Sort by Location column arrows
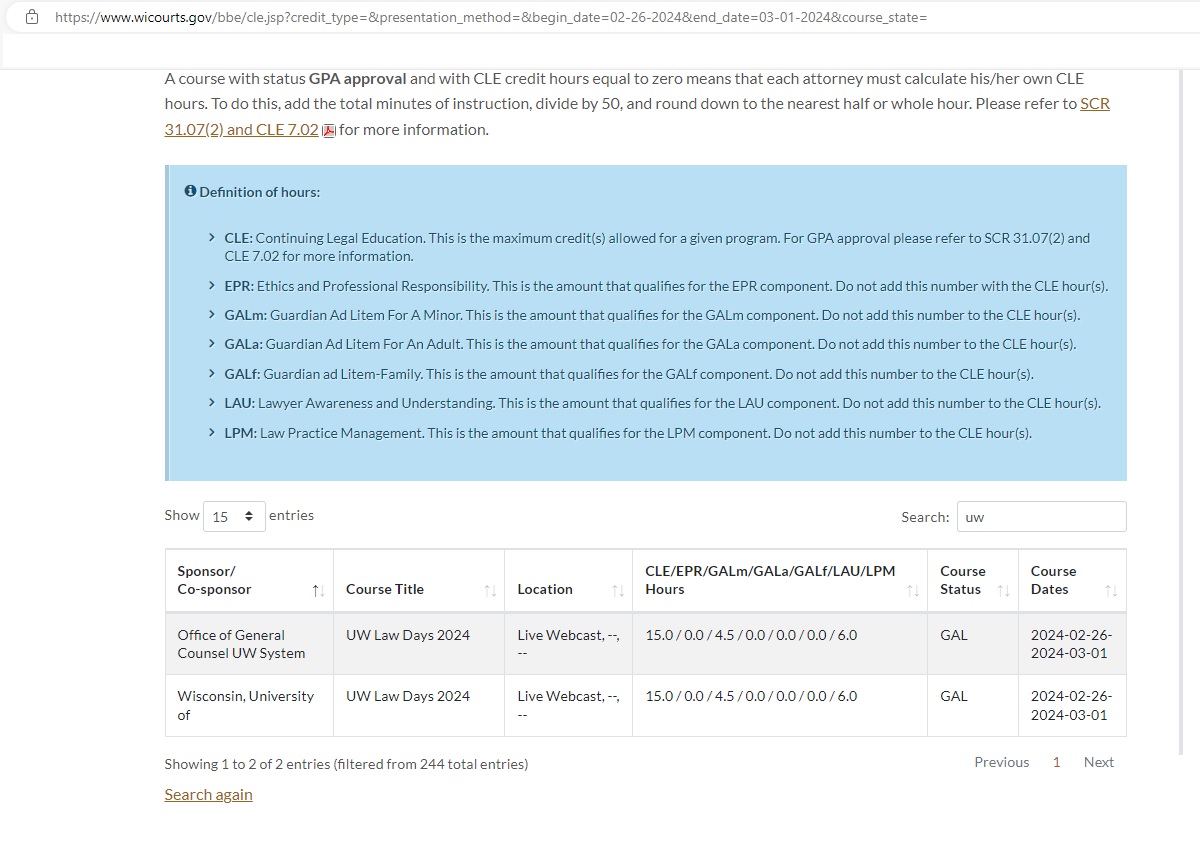This screenshot has height=845, width=1200. [x=618, y=591]
